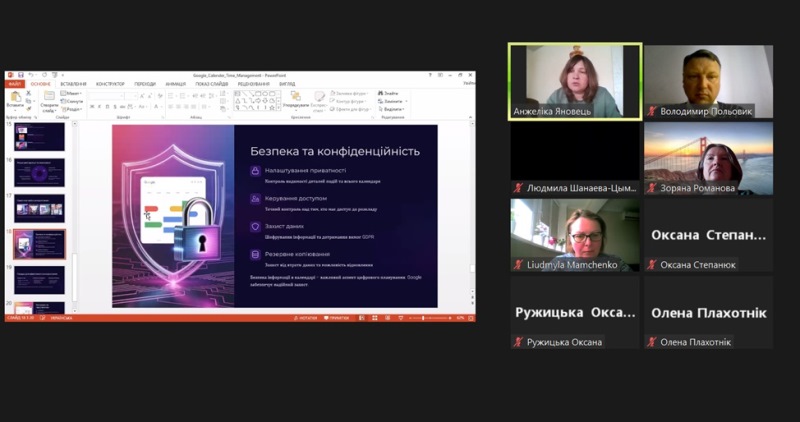Click Fit slide to window icon
The image size is (800, 422).
pyautogui.click(x=471, y=318)
